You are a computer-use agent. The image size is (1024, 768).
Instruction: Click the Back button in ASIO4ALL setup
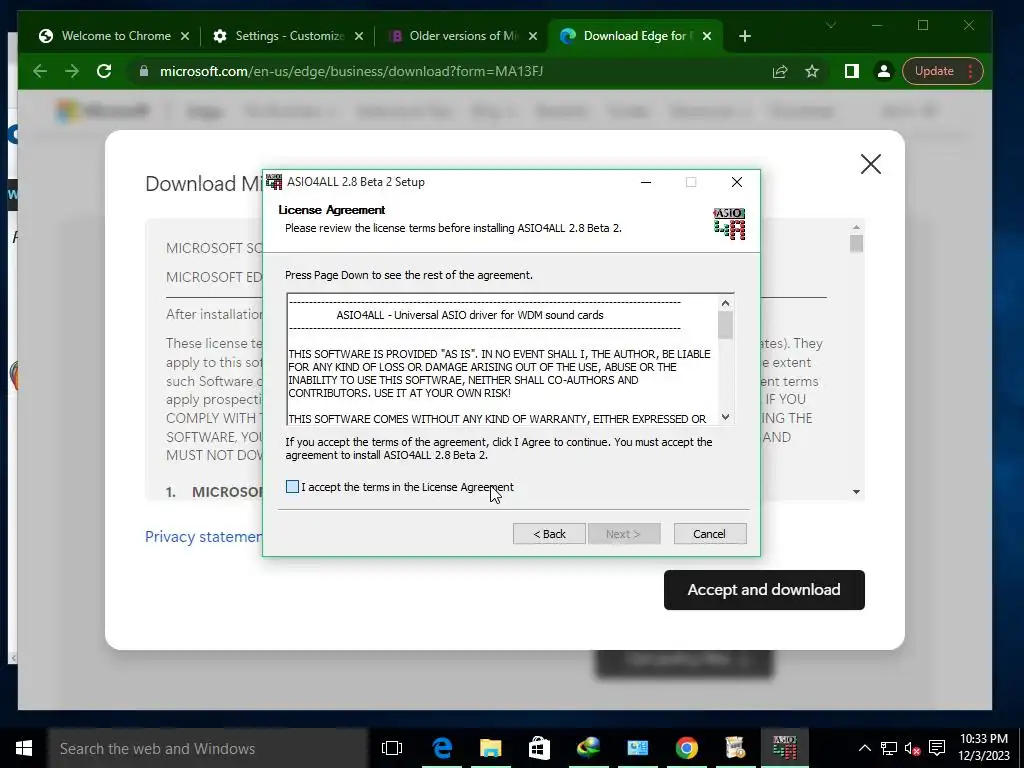click(x=549, y=534)
